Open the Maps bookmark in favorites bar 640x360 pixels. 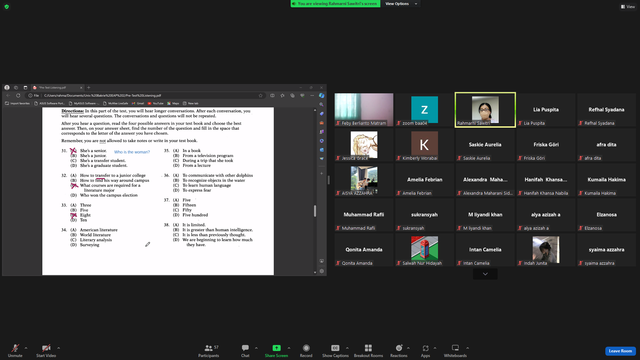click(173, 103)
